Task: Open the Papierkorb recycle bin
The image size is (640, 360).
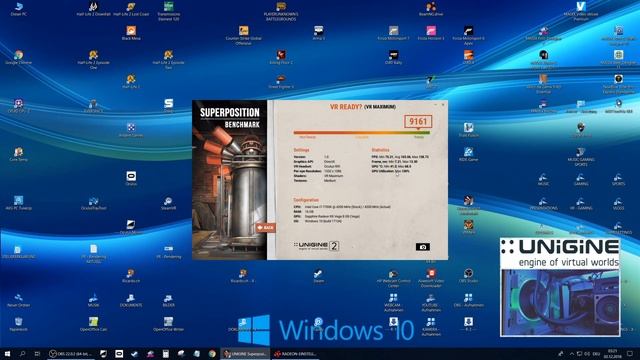Action: (18, 324)
